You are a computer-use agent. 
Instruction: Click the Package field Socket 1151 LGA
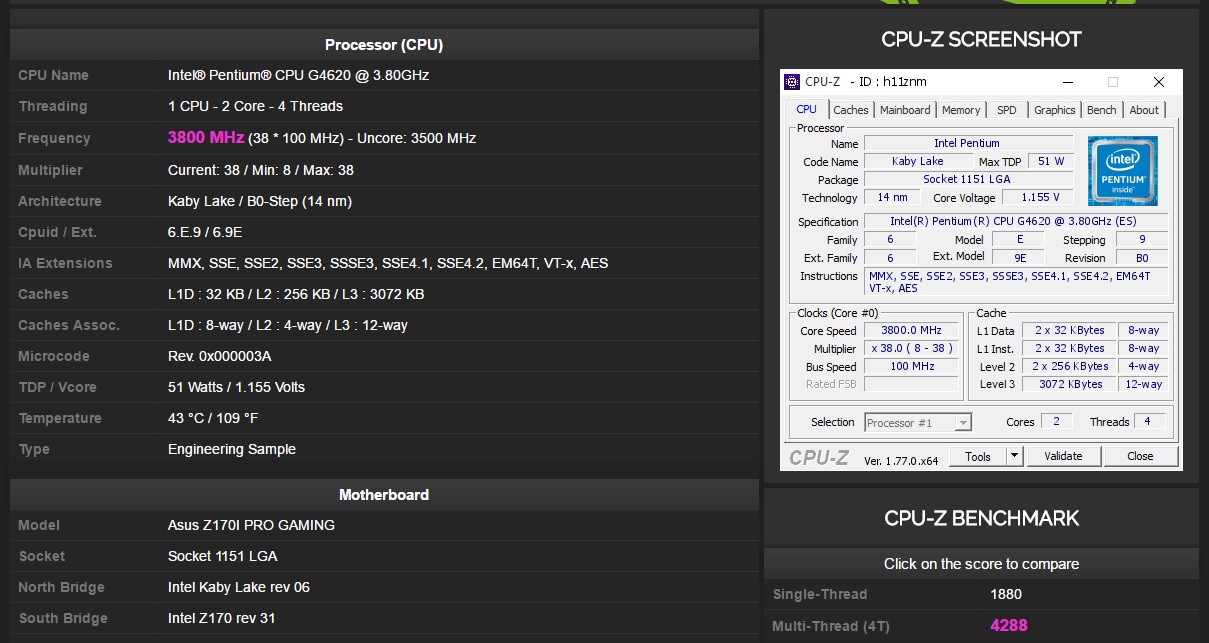(x=967, y=179)
